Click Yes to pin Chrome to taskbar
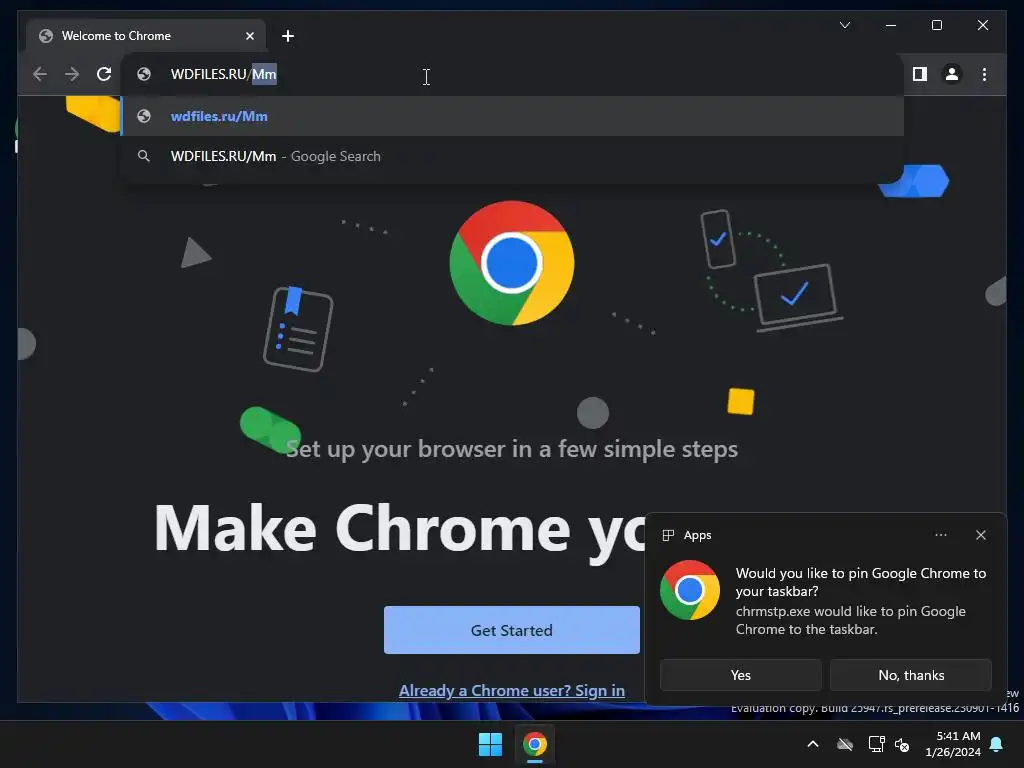Image resolution: width=1024 pixels, height=768 pixels. [x=741, y=675]
